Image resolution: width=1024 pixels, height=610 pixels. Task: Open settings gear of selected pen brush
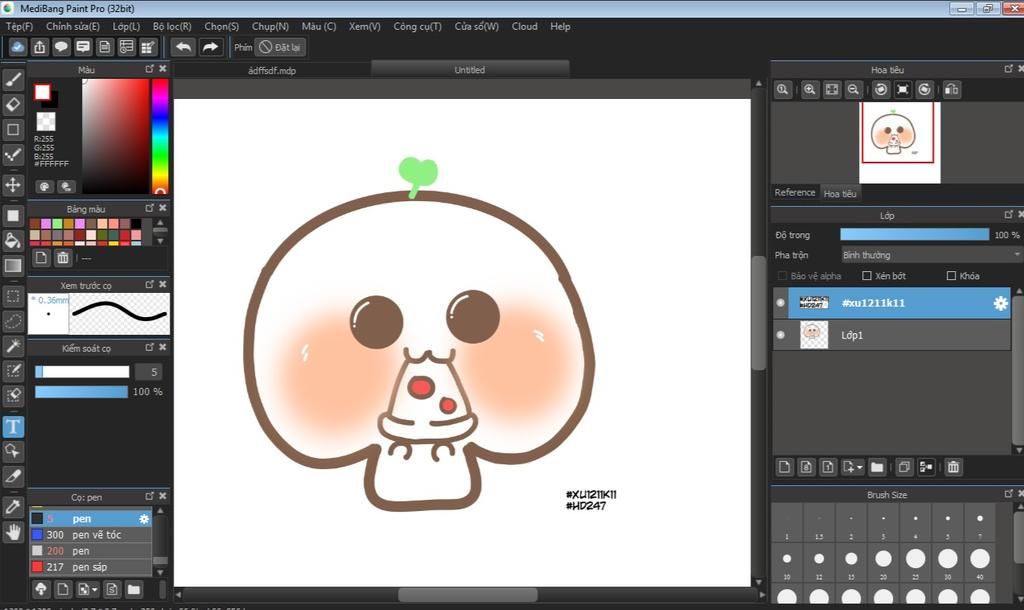pos(144,519)
